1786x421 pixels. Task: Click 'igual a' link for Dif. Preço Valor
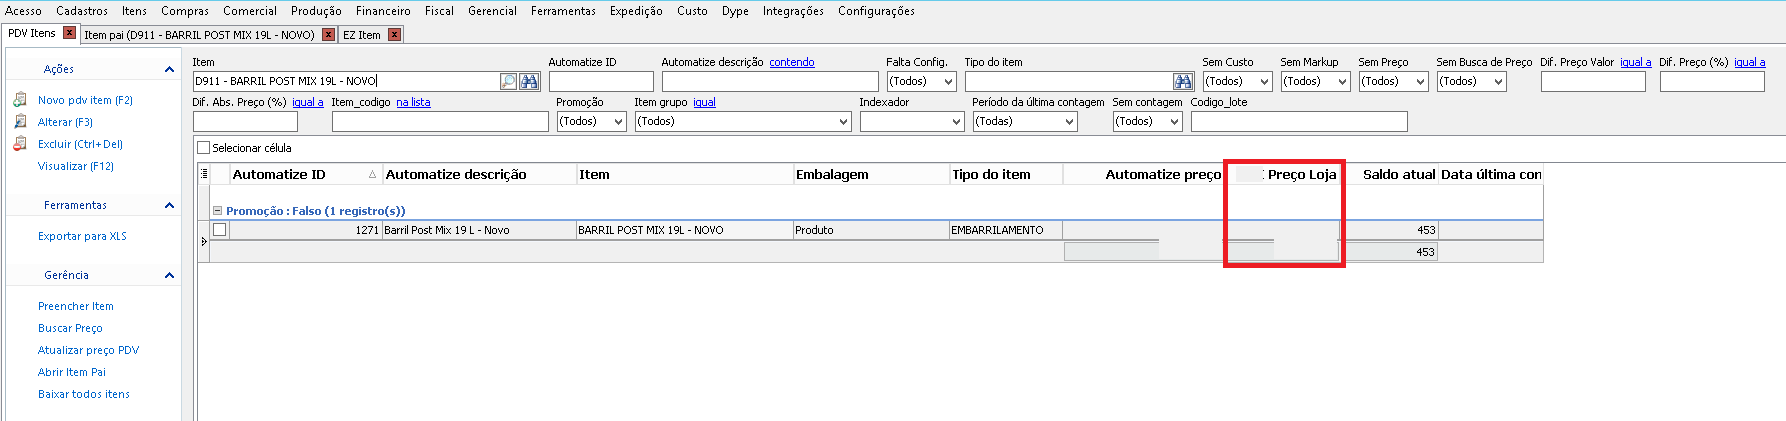pos(1635,62)
